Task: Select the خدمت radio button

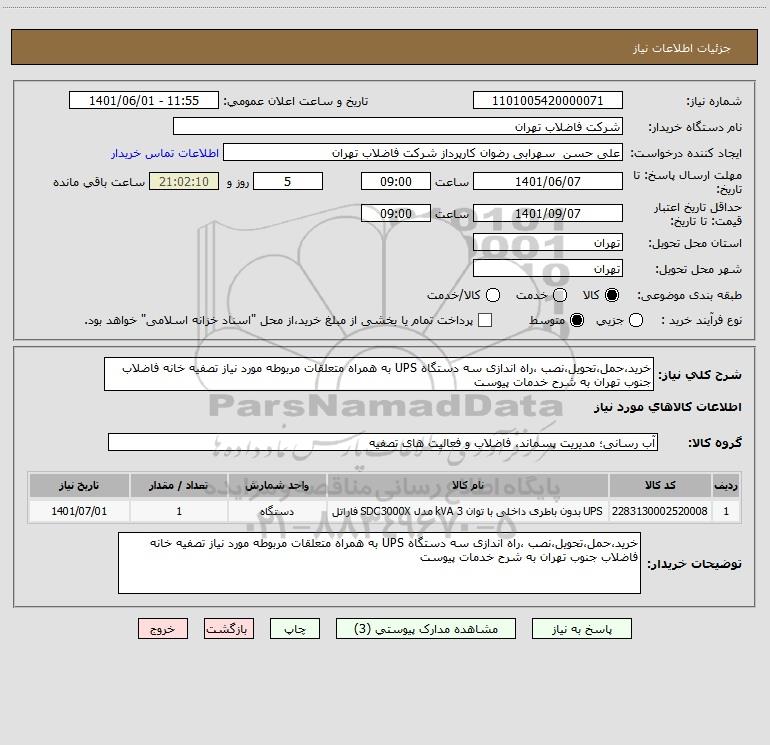Action: coord(560,295)
